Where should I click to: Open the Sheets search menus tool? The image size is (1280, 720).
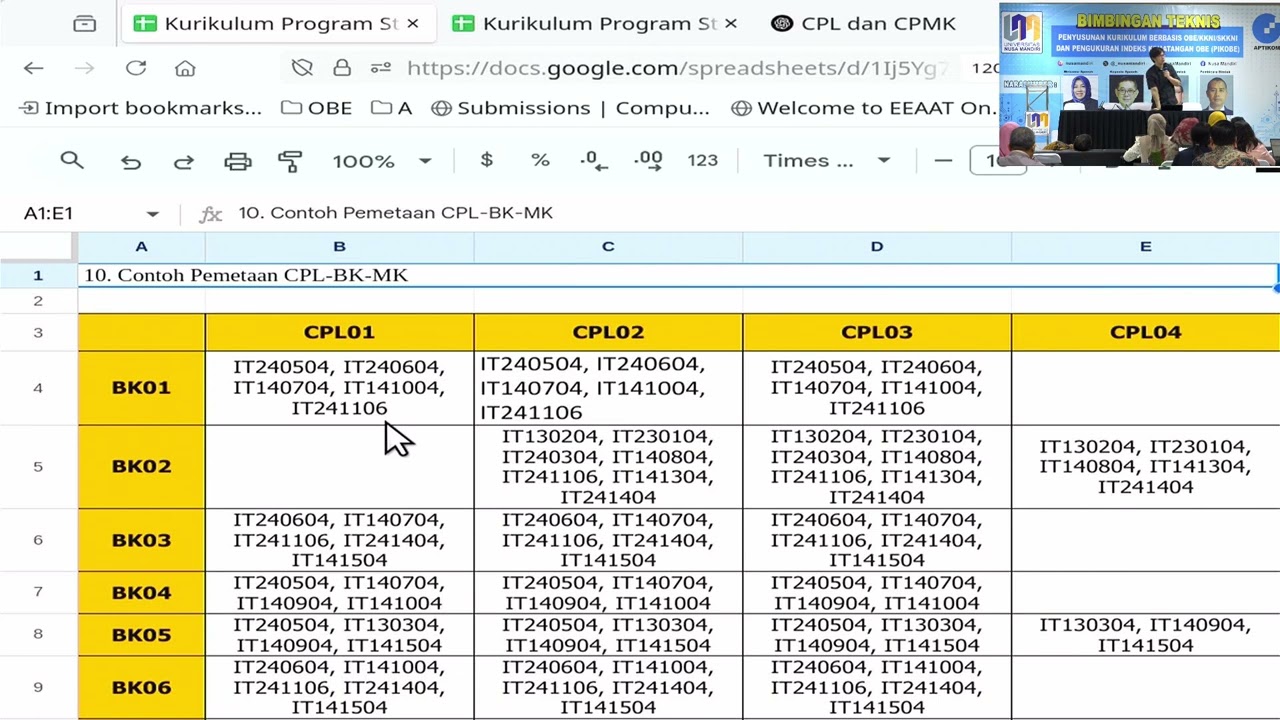click(x=71, y=160)
